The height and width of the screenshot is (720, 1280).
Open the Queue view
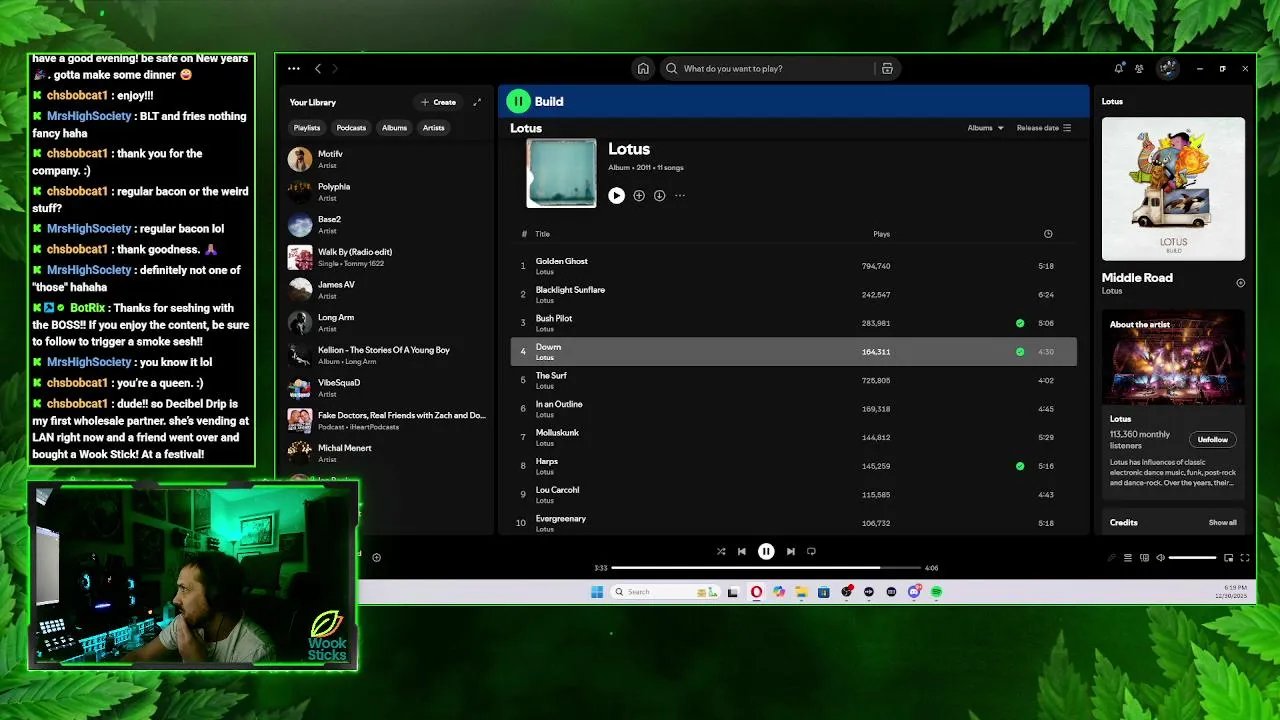[x=1128, y=557]
